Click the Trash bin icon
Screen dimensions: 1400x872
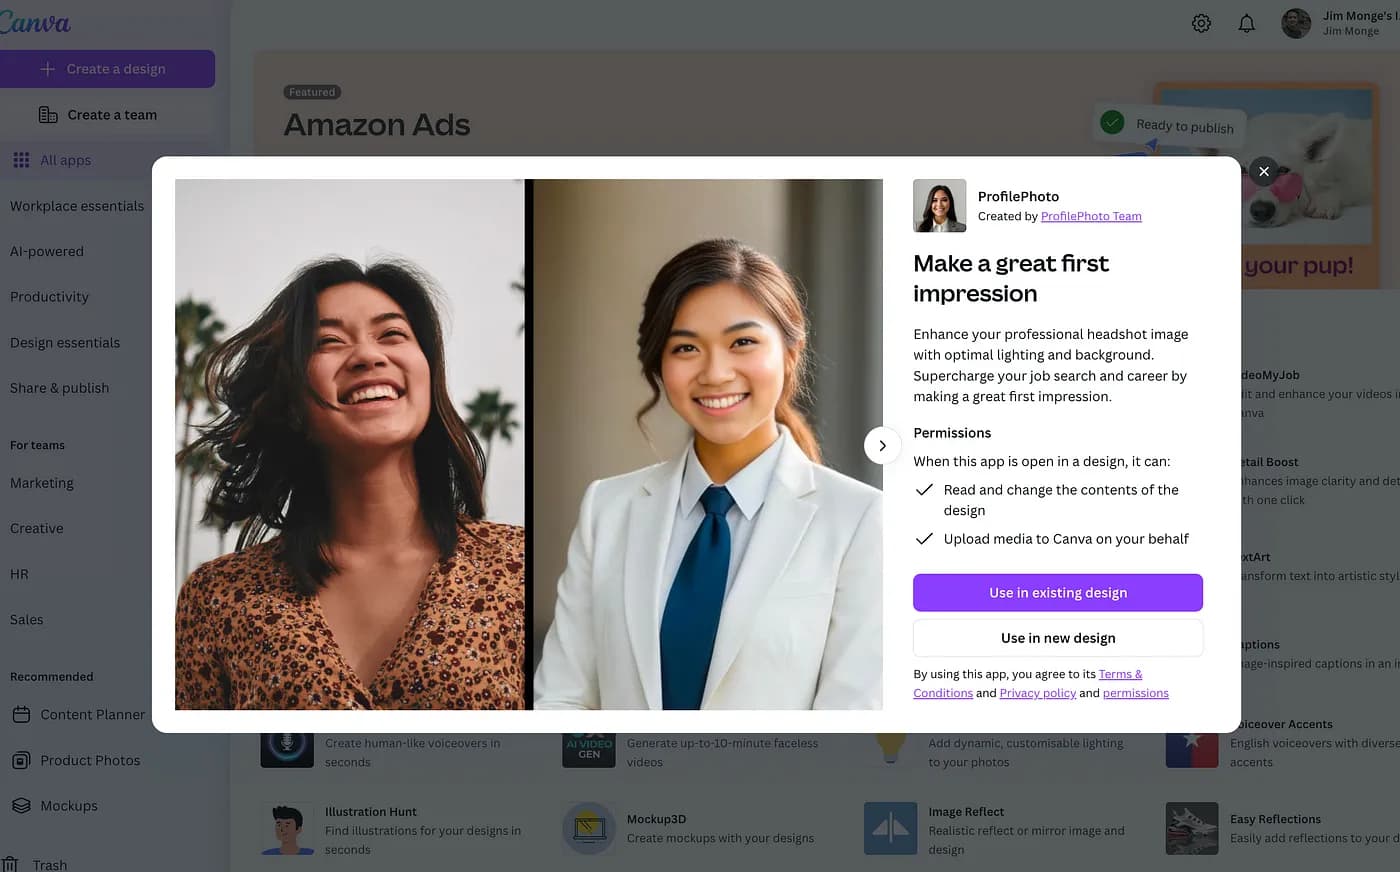pos(10,864)
